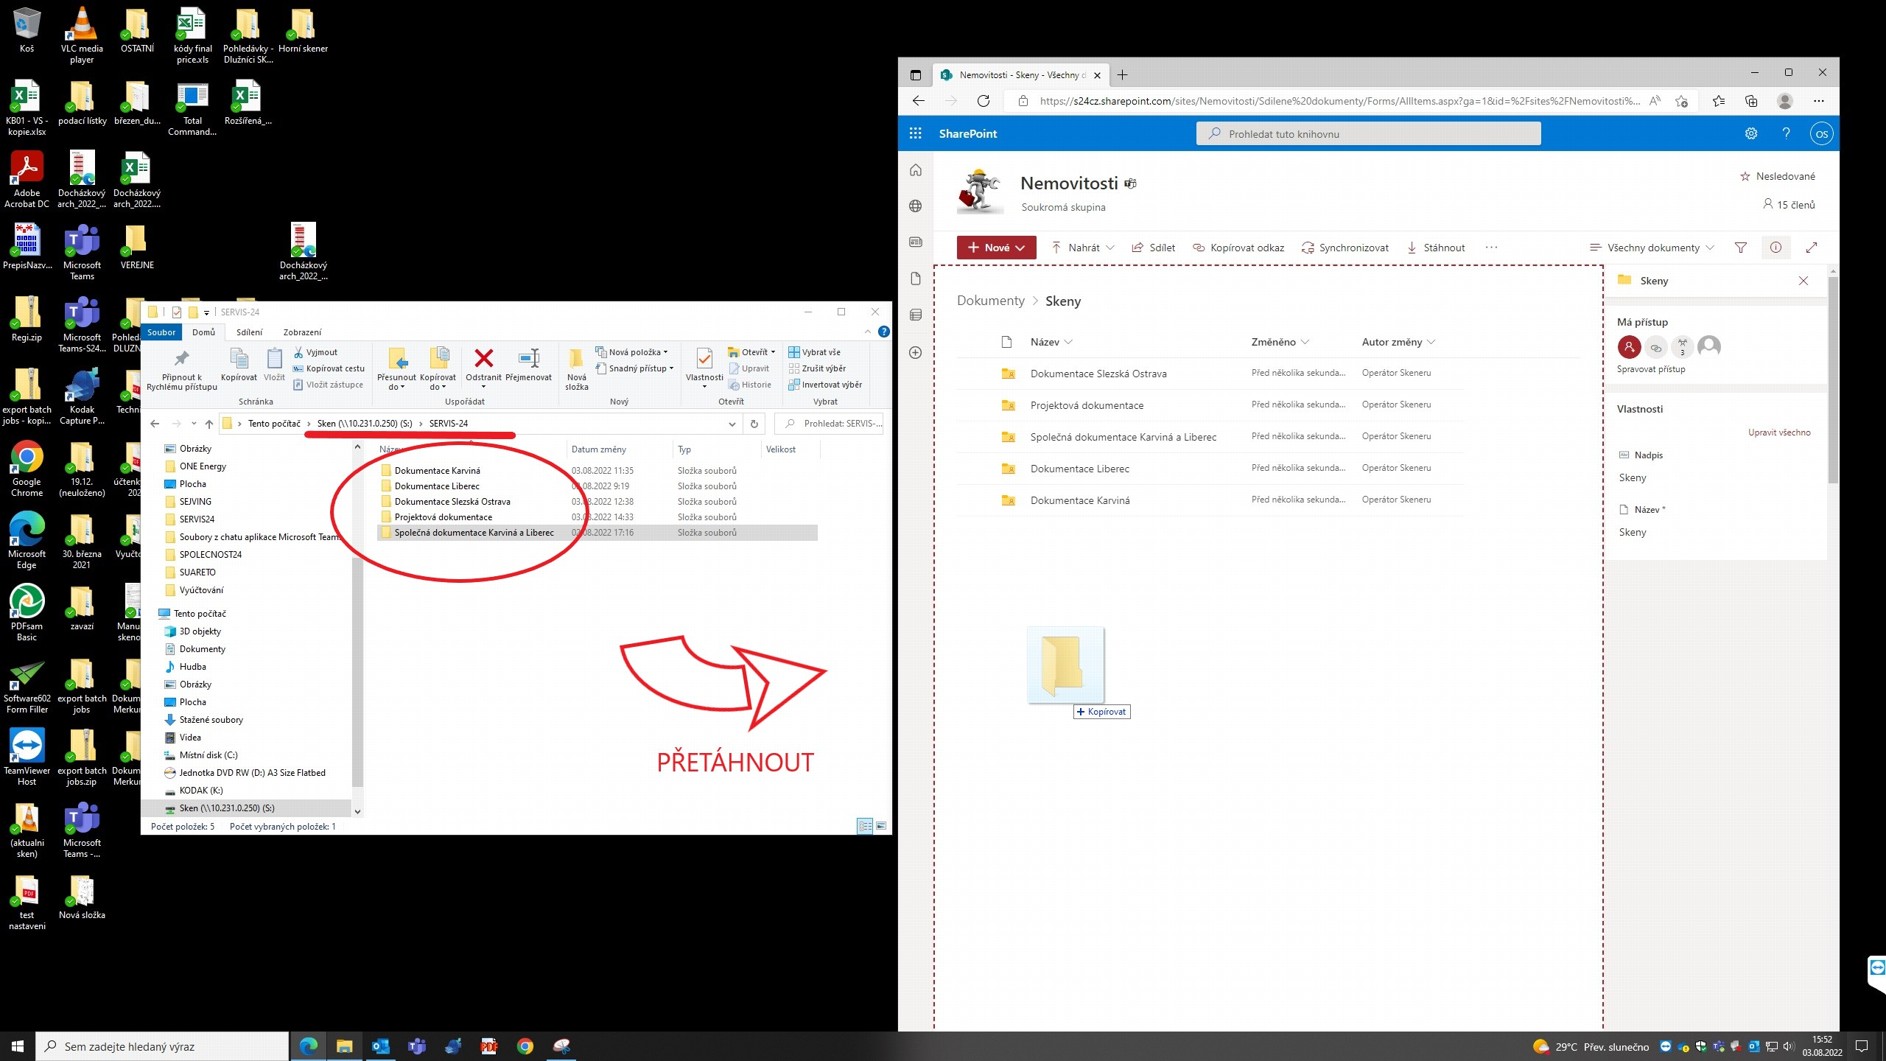This screenshot has width=1886, height=1061.
Task: Open Změněno column header dropdown
Action: tap(1280, 342)
